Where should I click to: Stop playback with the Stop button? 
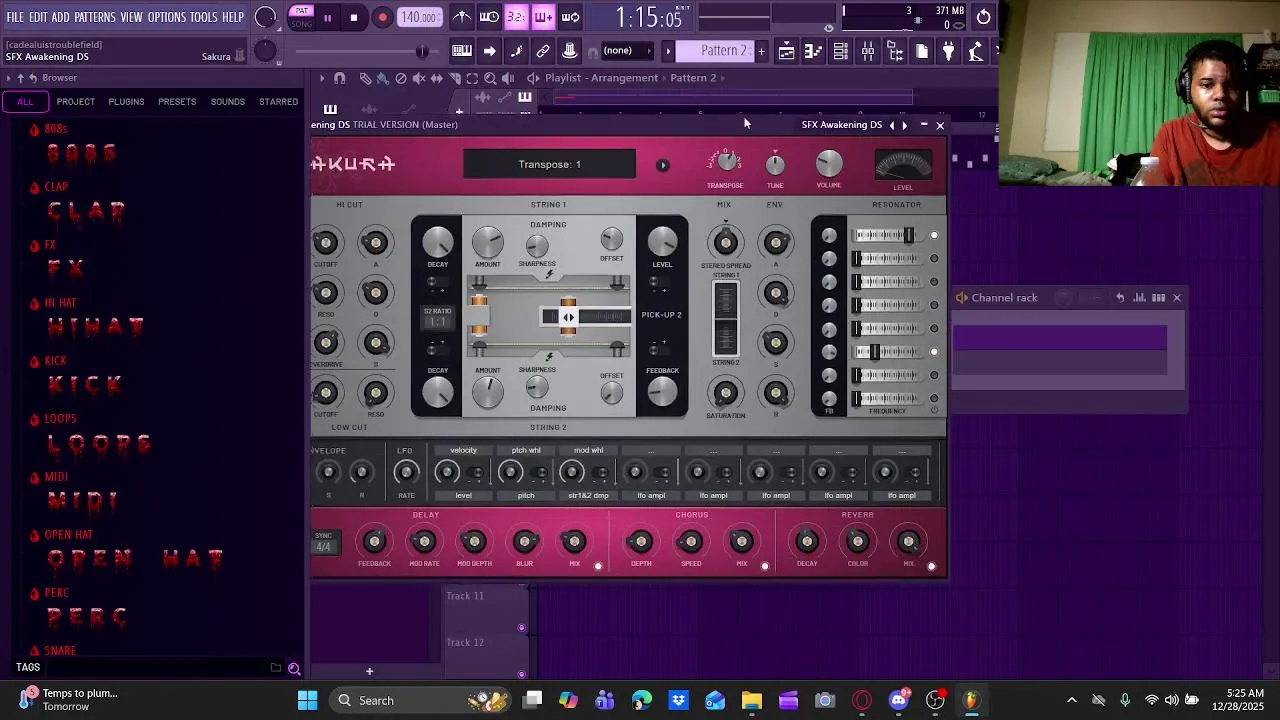(x=354, y=17)
